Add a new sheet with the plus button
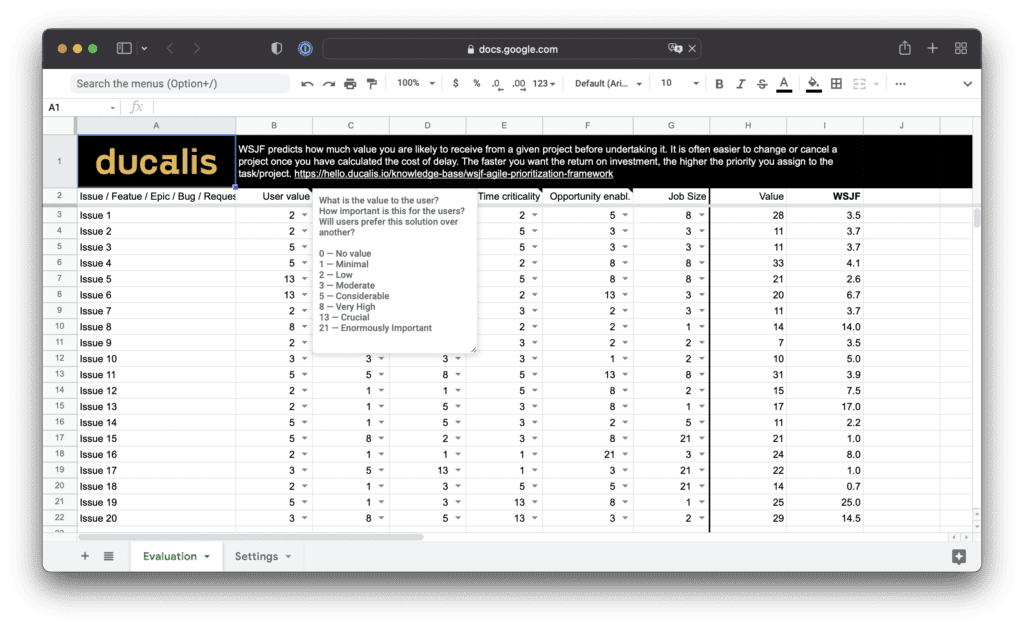Image resolution: width=1024 pixels, height=628 pixels. pos(85,555)
